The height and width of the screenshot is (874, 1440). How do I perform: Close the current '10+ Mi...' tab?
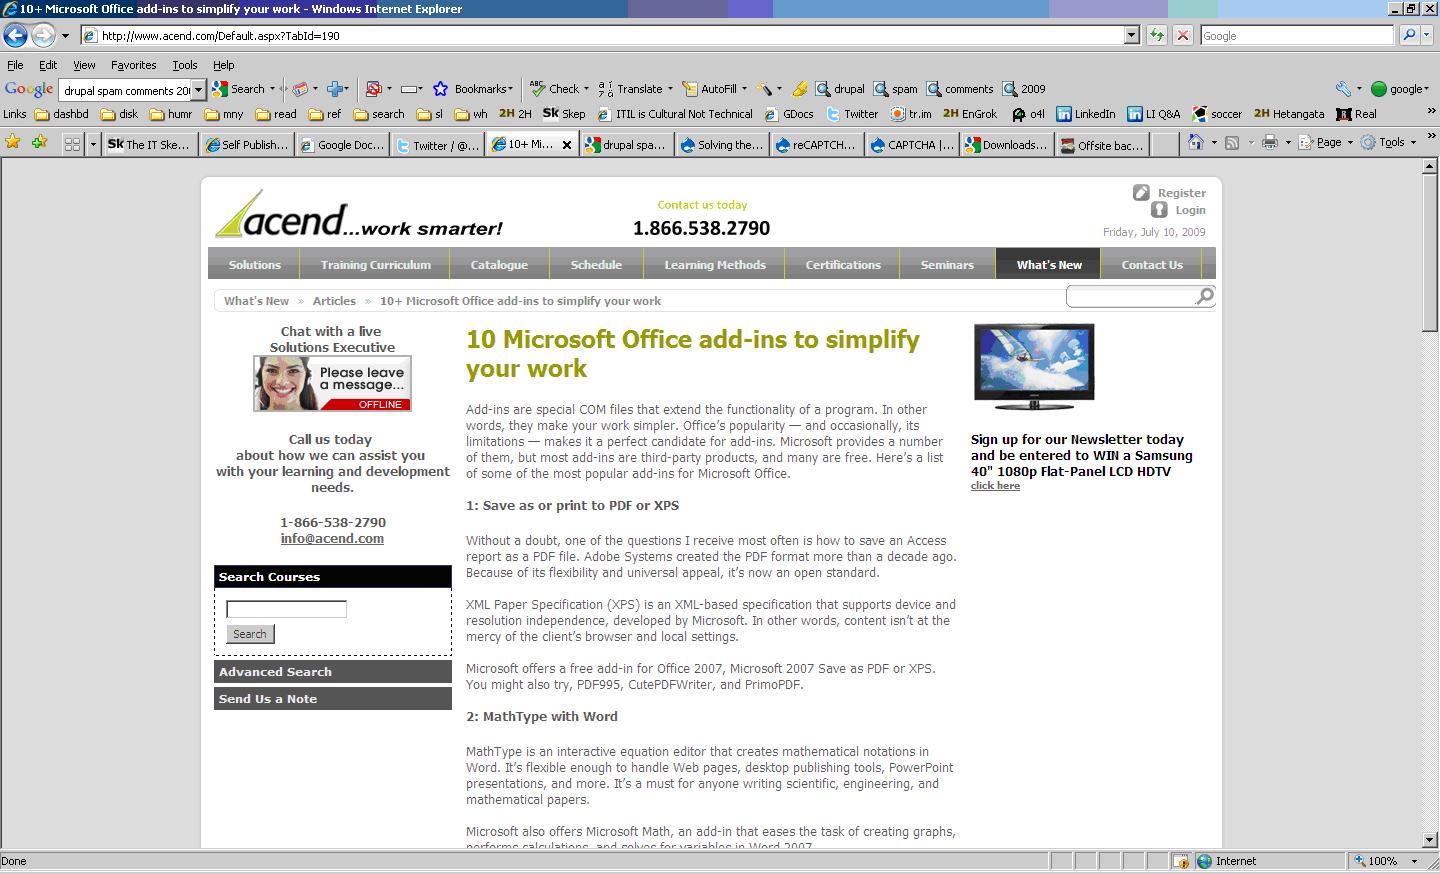pos(567,145)
